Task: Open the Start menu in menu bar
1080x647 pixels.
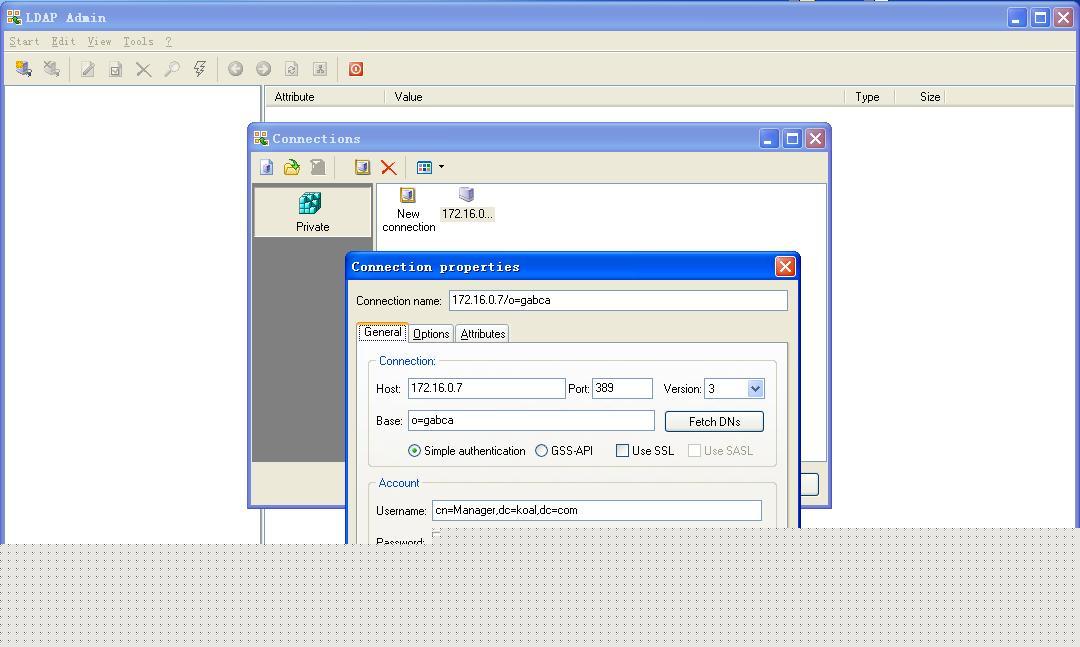Action: click(x=24, y=41)
